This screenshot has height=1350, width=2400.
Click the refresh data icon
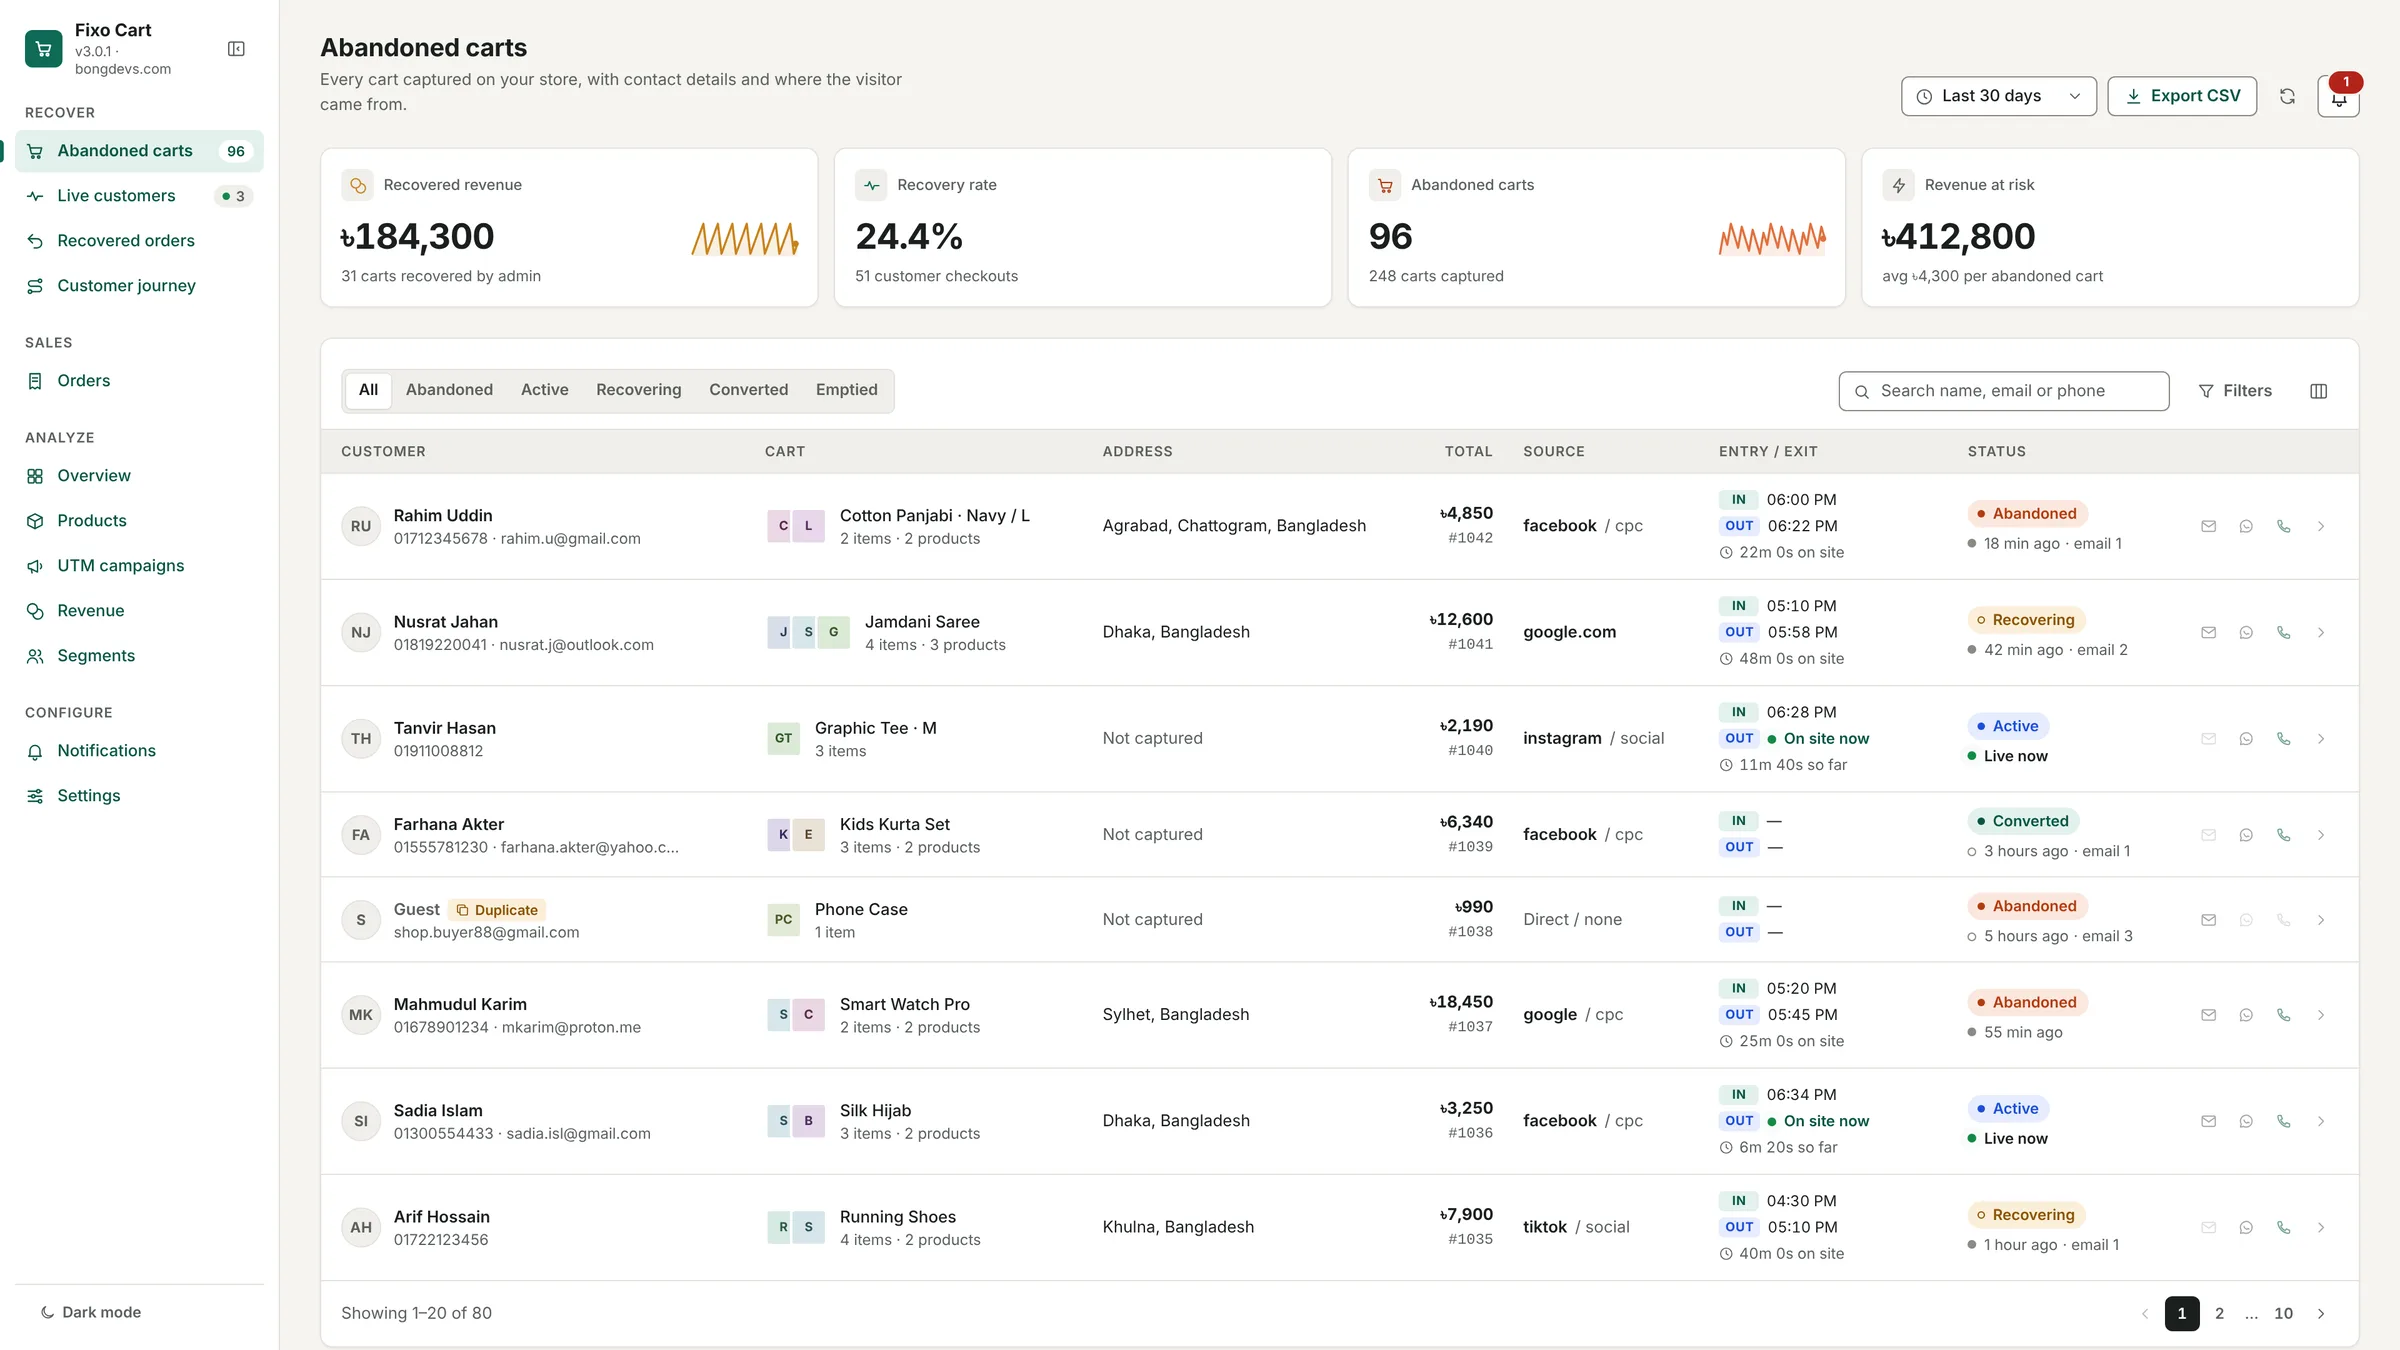2287,96
